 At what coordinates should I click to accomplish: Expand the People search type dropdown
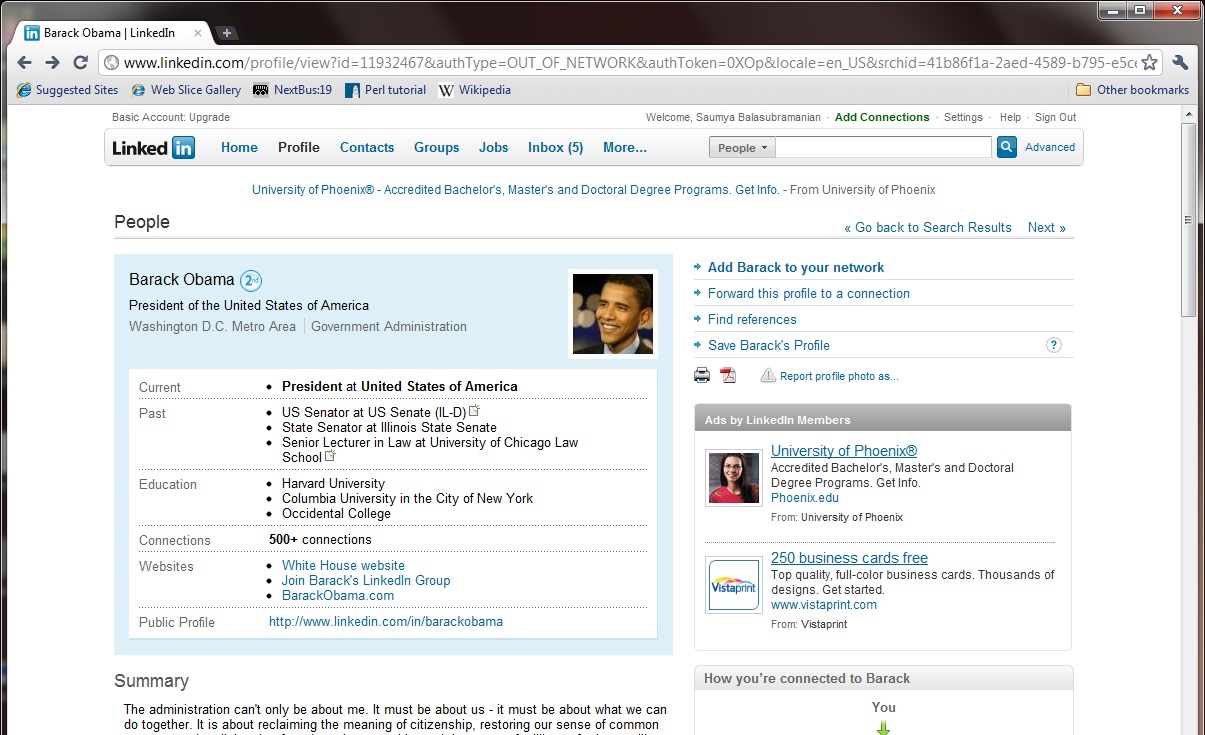pos(742,148)
